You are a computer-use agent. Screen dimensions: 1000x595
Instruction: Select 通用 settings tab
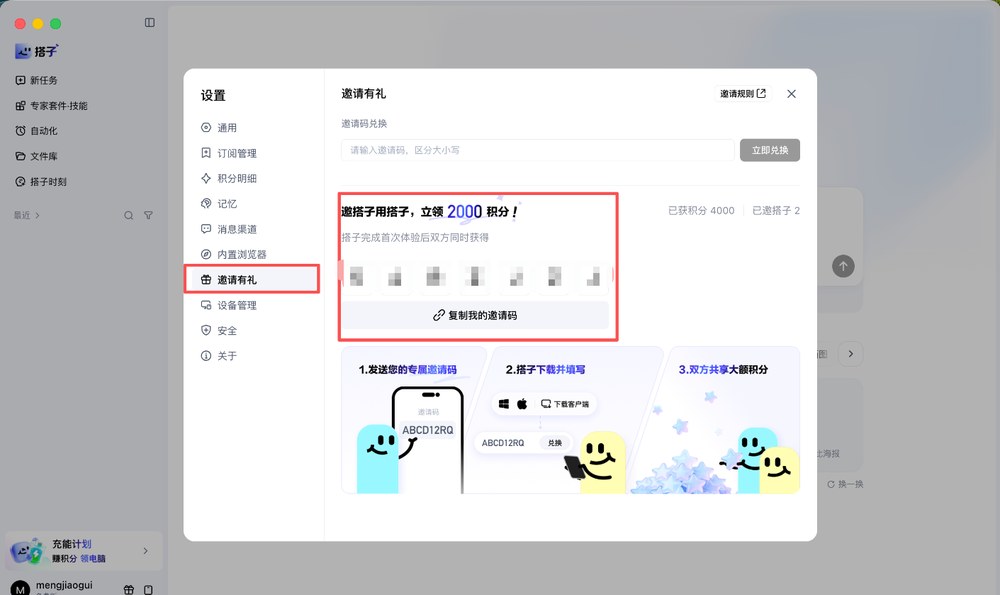point(252,128)
